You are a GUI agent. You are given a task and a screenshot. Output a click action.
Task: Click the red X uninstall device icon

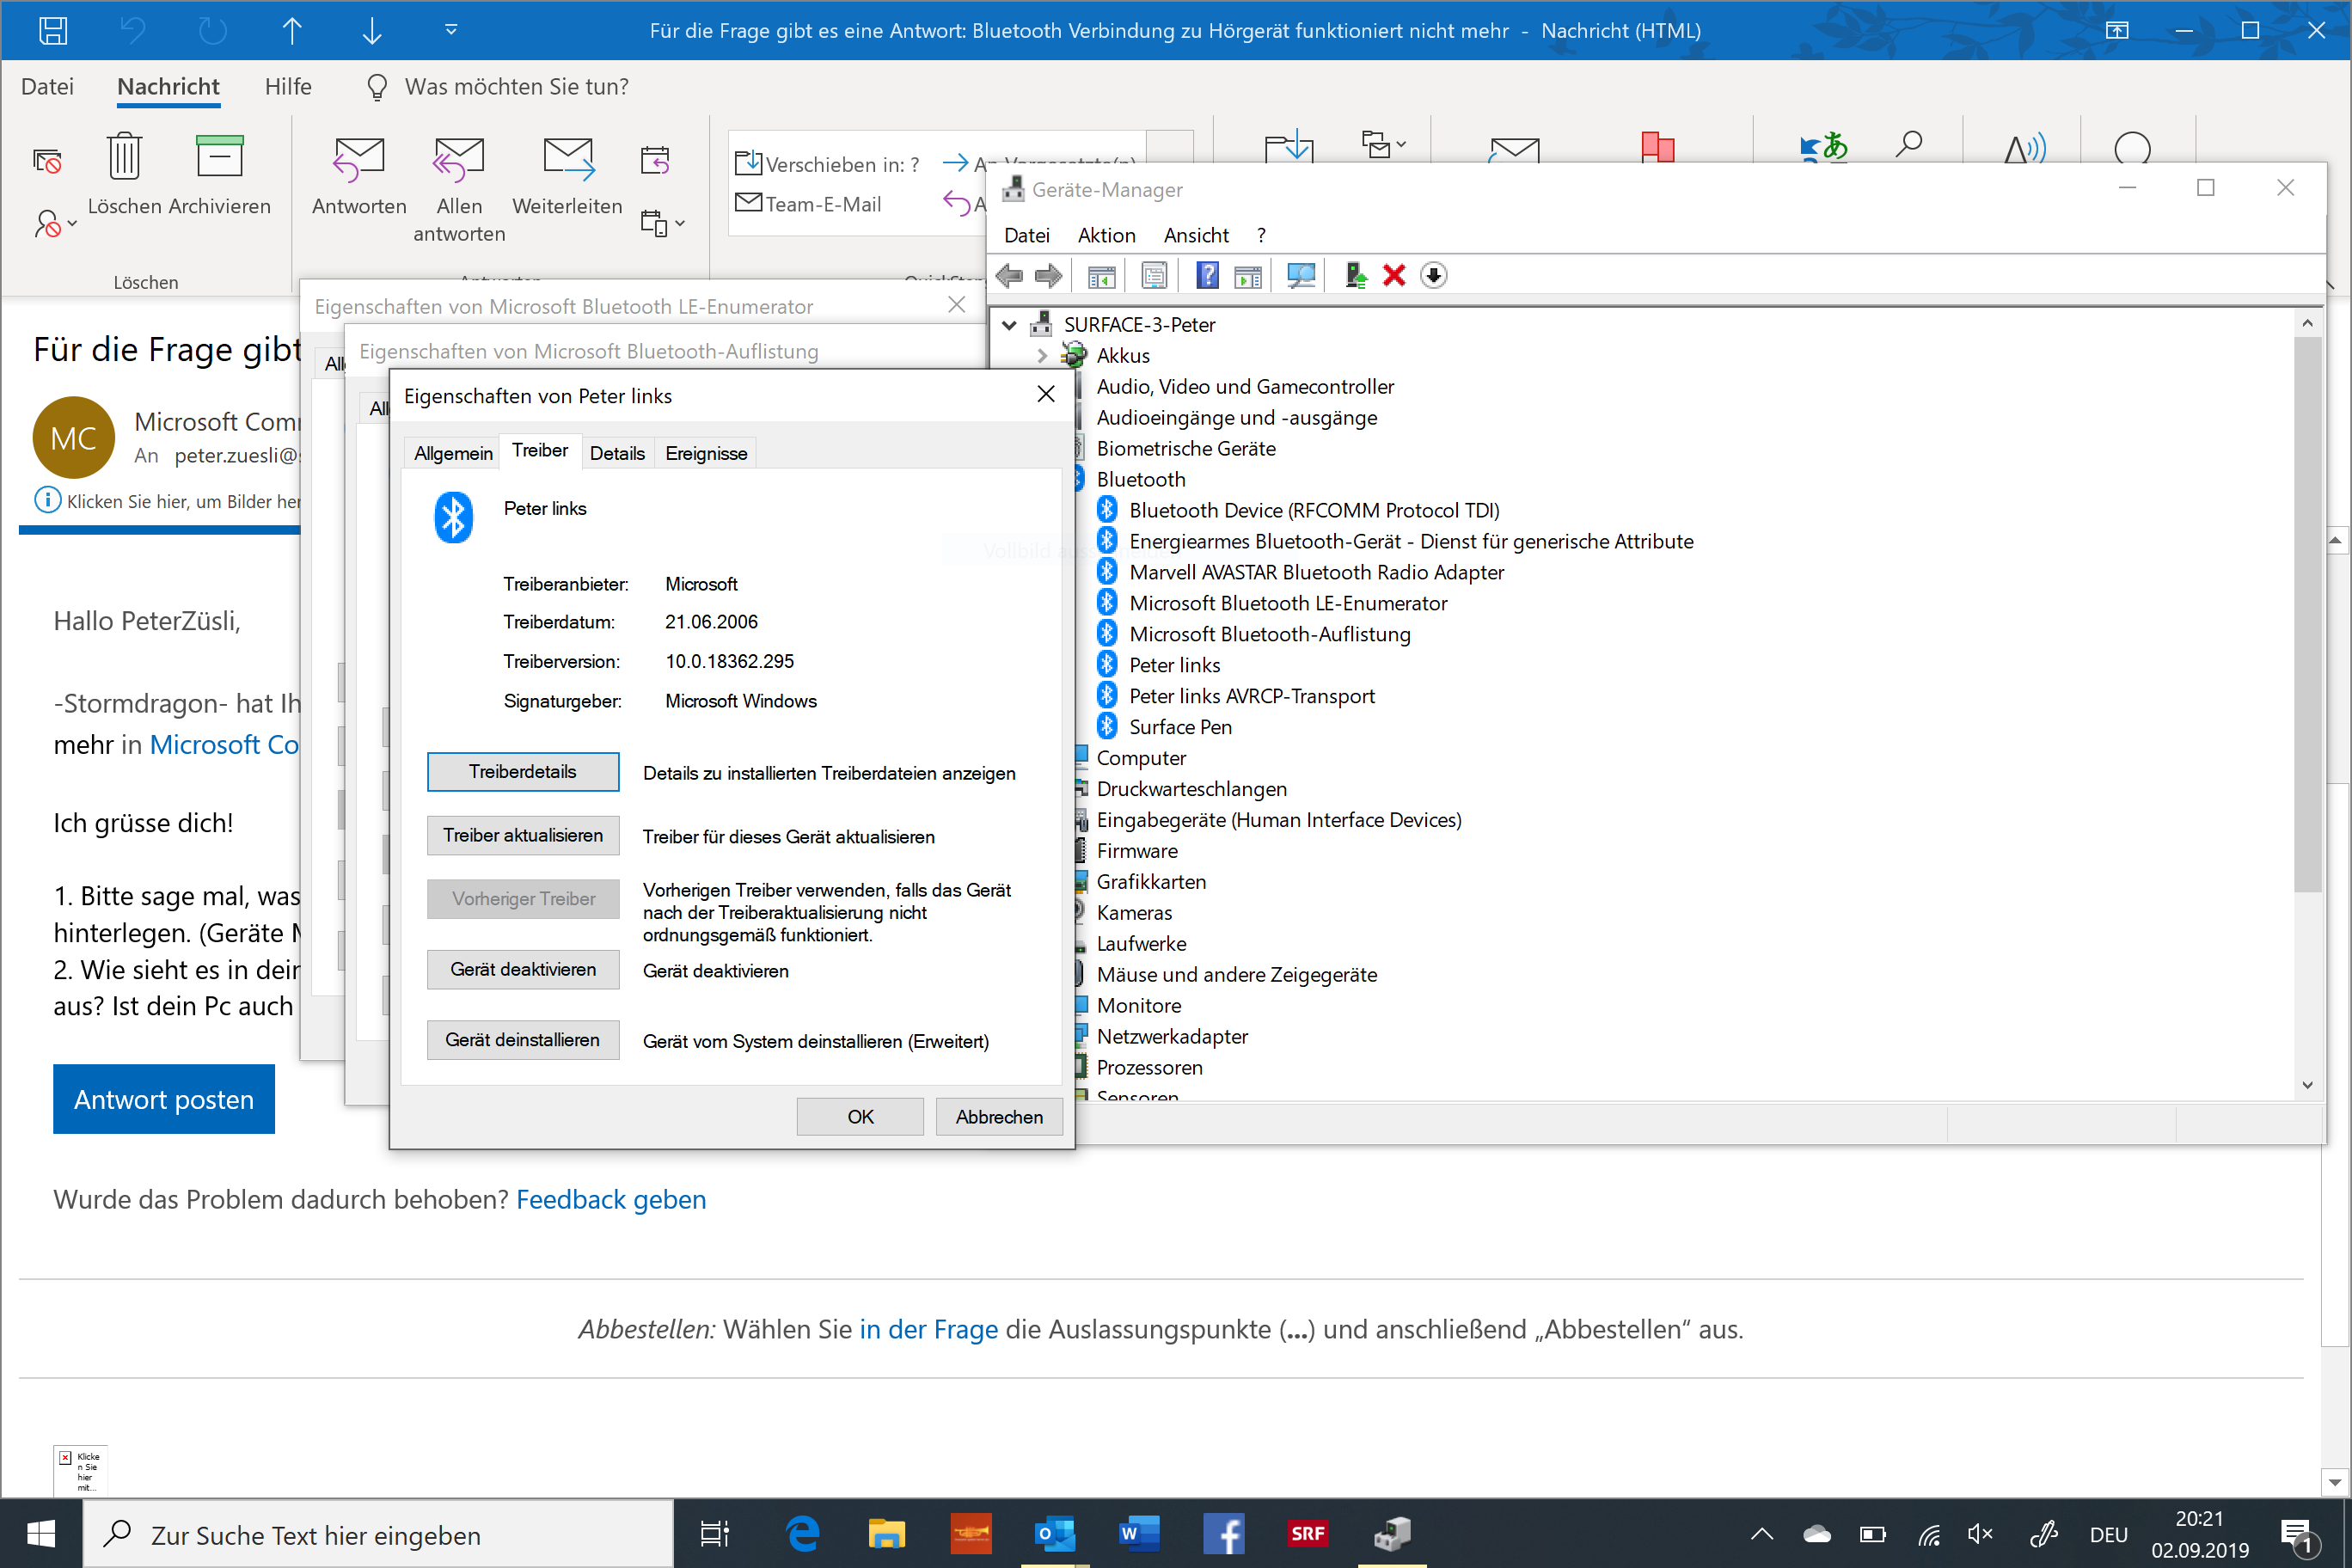pyautogui.click(x=1394, y=275)
